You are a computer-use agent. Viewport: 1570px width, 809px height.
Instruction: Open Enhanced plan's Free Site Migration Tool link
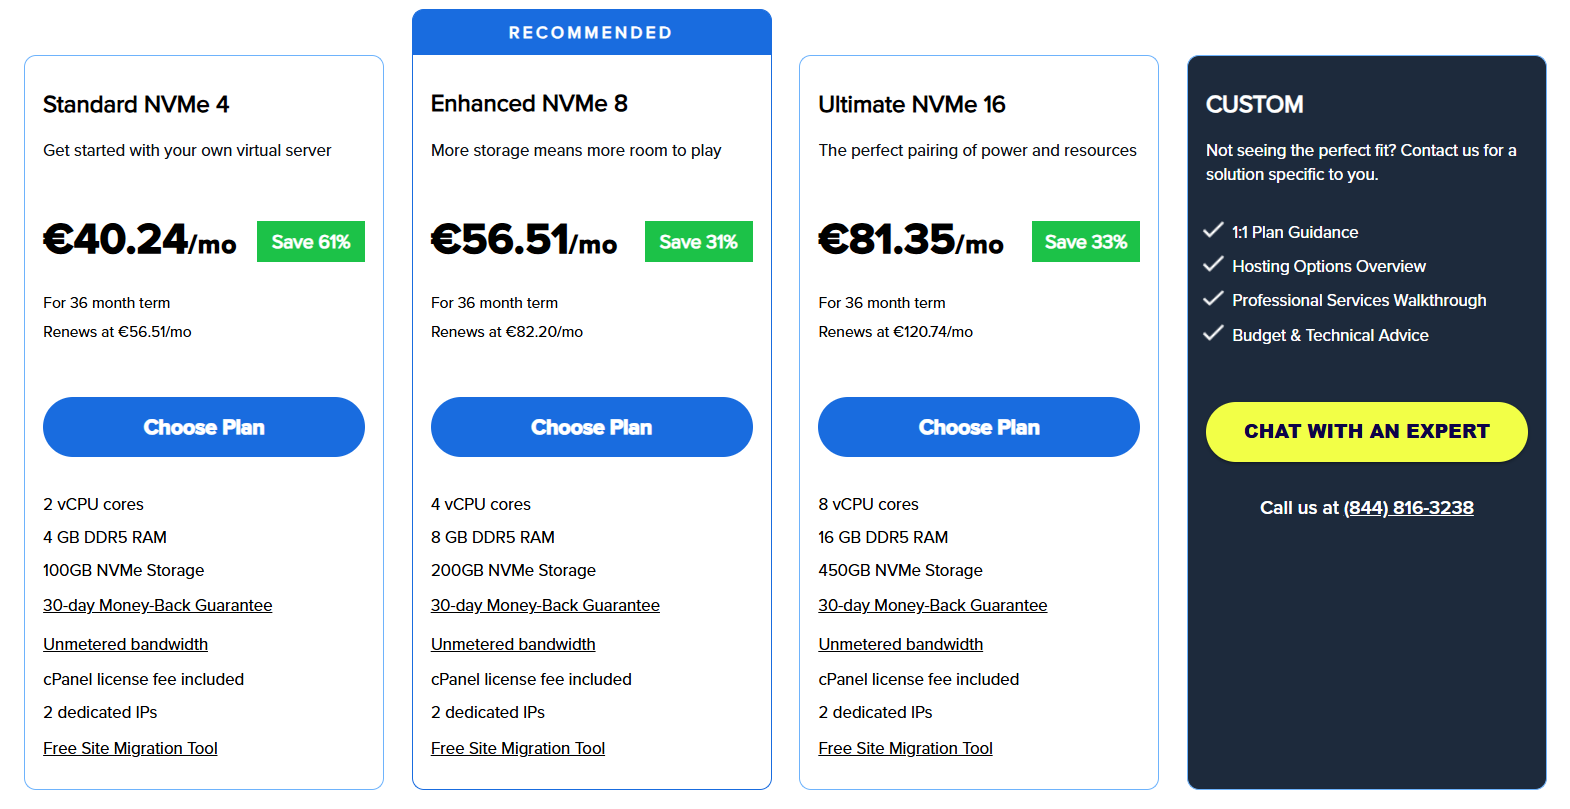coord(517,748)
